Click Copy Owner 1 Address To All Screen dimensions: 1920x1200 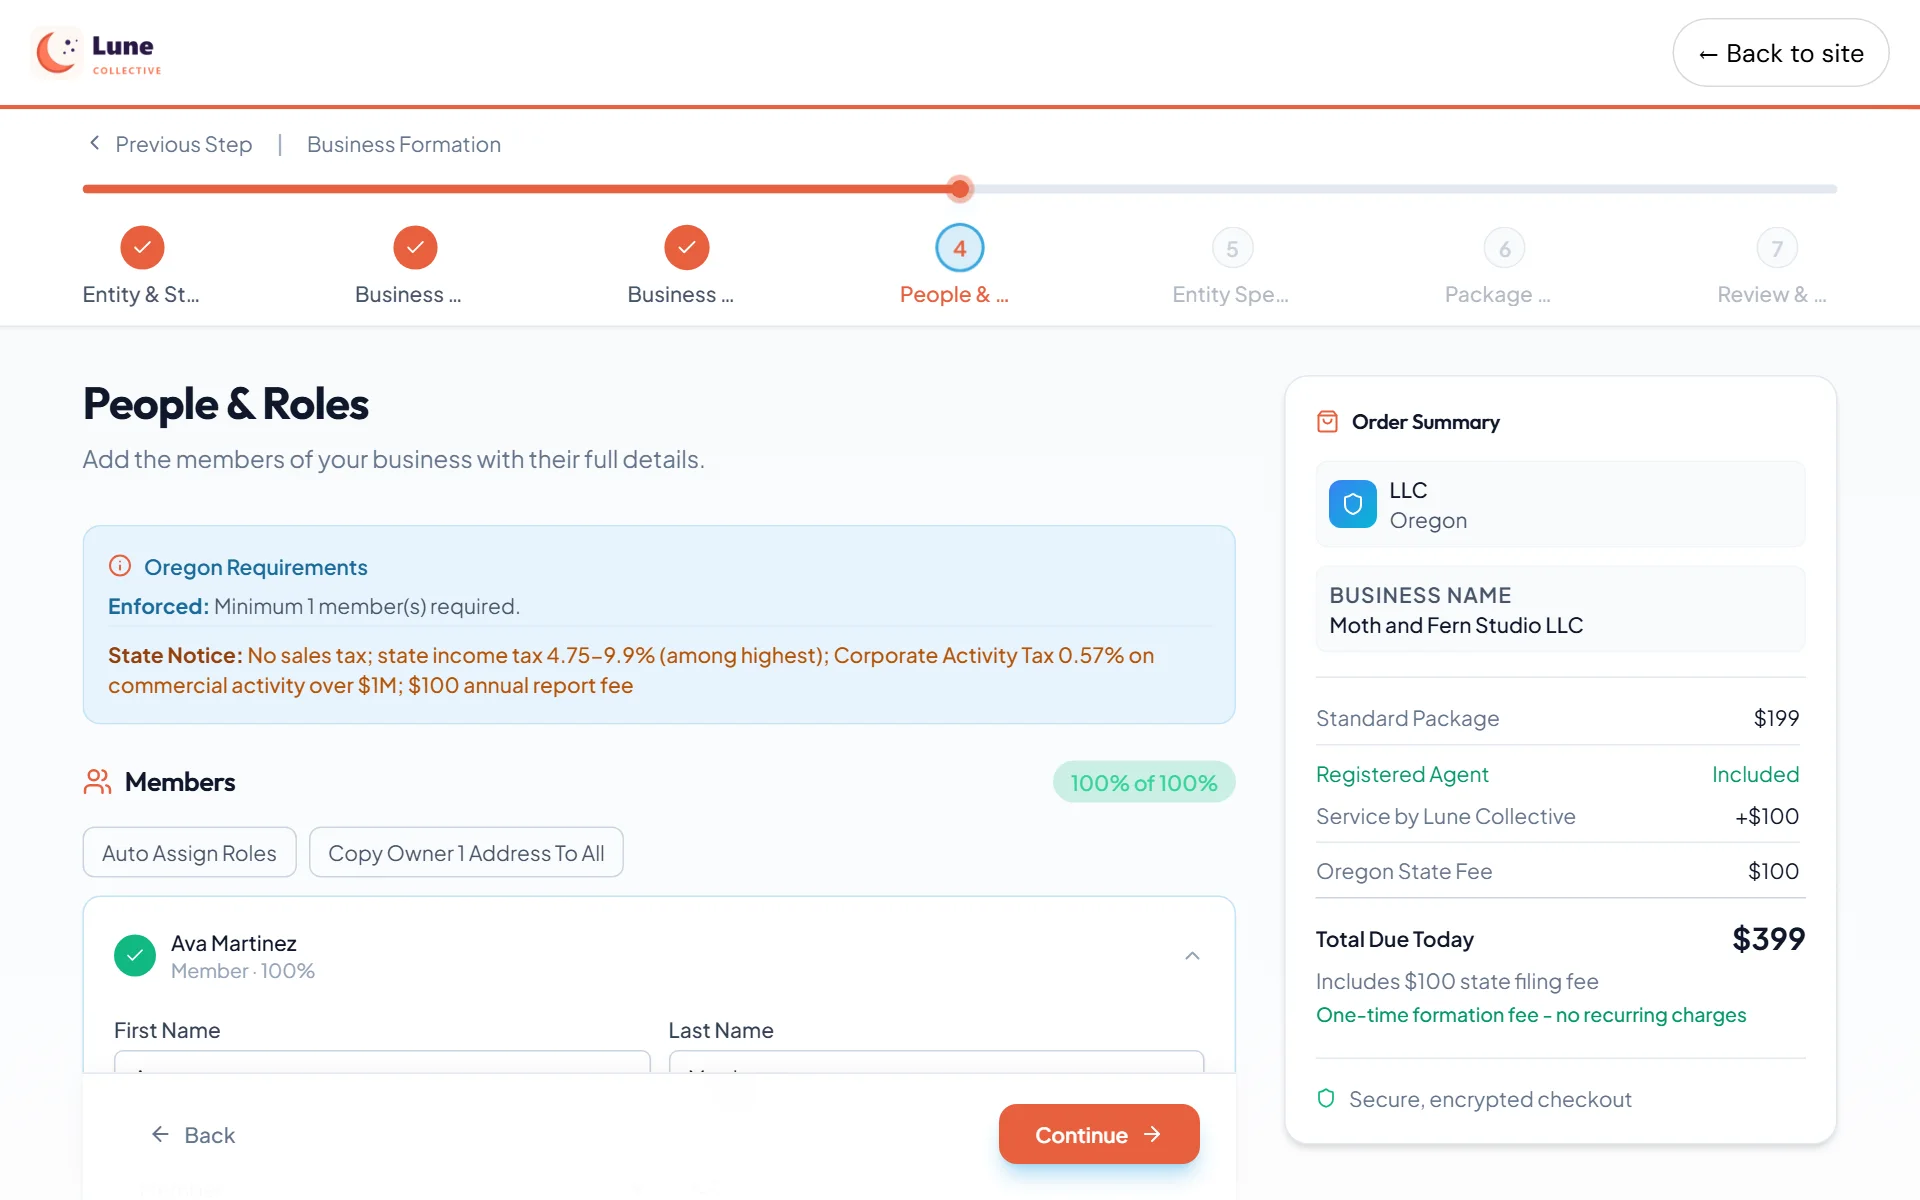coord(466,853)
